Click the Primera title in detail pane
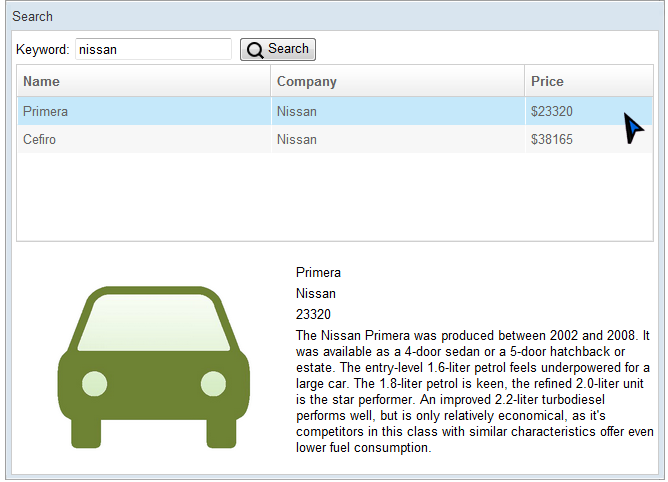 318,272
